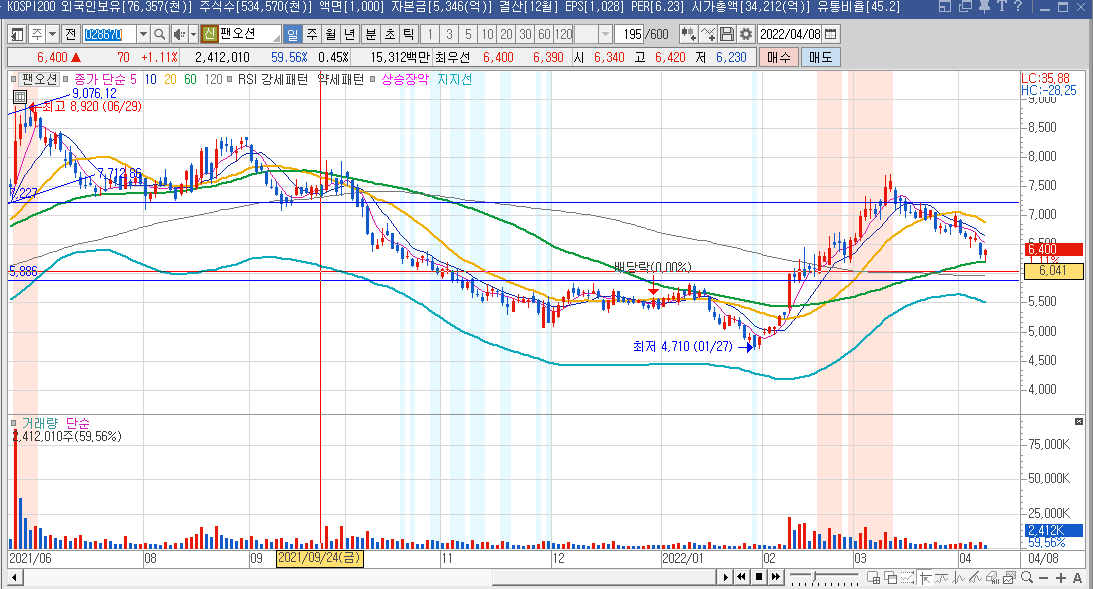This screenshot has height=589, width=1093.
Task: Click the diagonal trendline tool icon
Action: click(x=975, y=578)
